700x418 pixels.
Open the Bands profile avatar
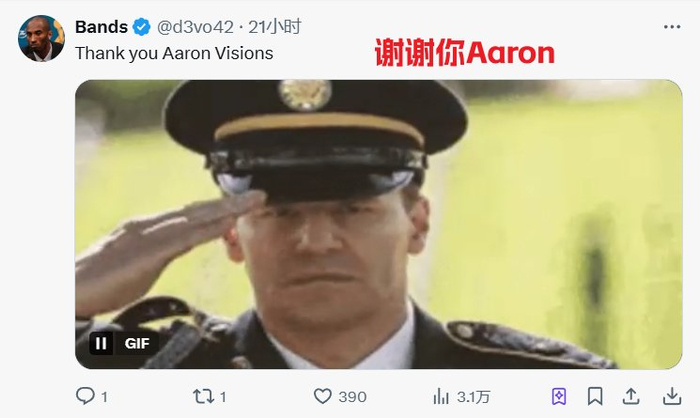coord(41,38)
